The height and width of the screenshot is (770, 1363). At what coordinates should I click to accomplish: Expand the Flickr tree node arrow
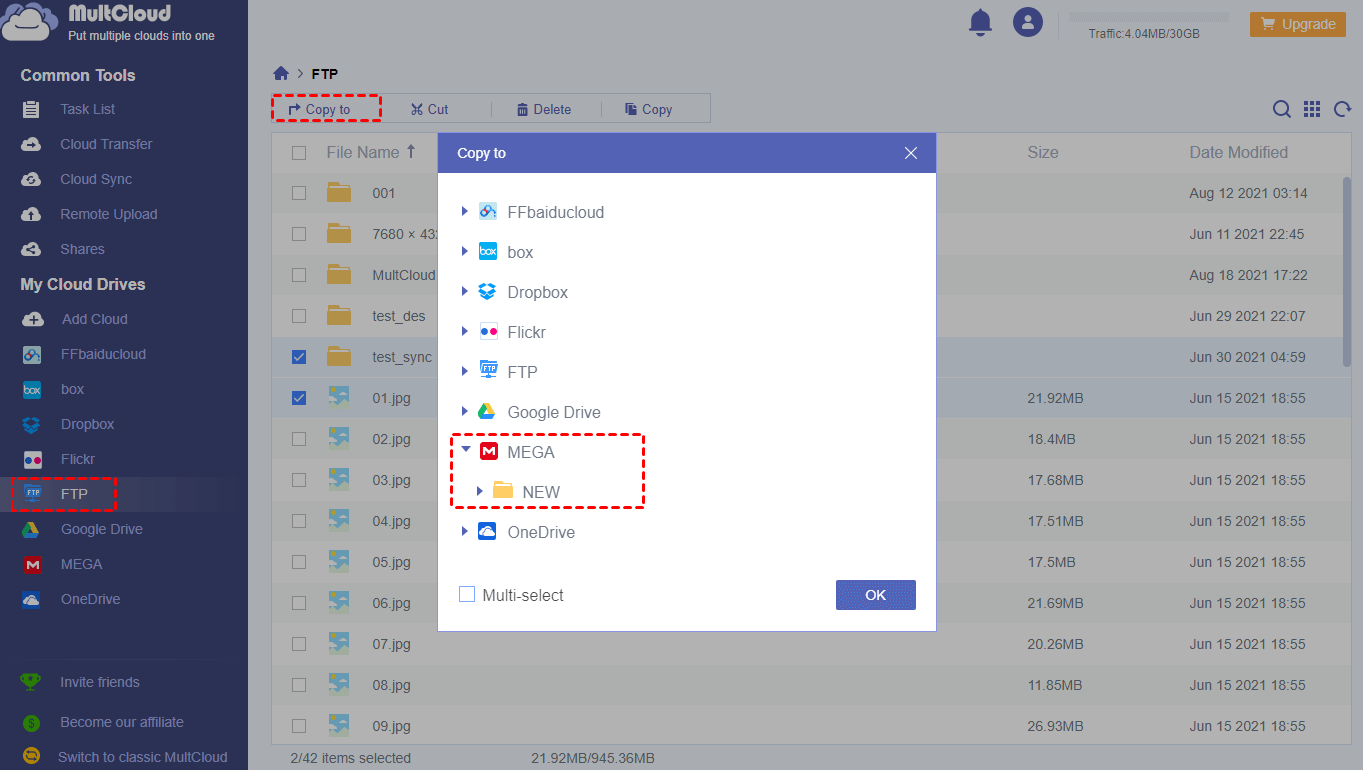pyautogui.click(x=464, y=331)
